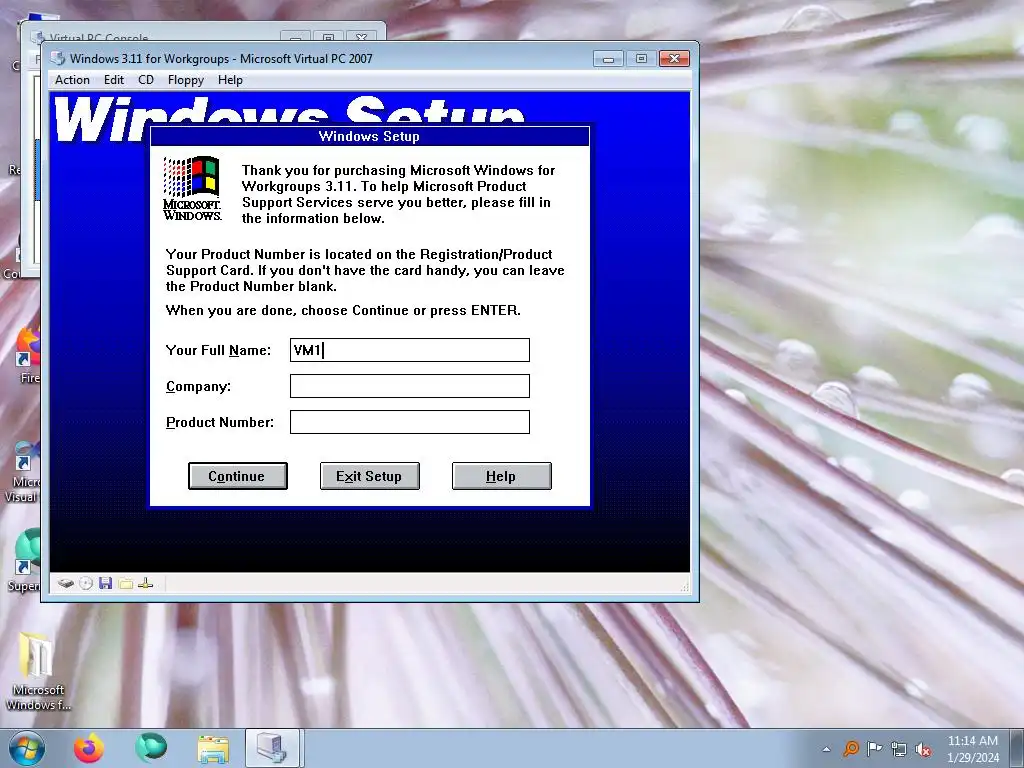Open the Windows Start menu
This screenshot has height=768, width=1024.
pyautogui.click(x=27, y=748)
